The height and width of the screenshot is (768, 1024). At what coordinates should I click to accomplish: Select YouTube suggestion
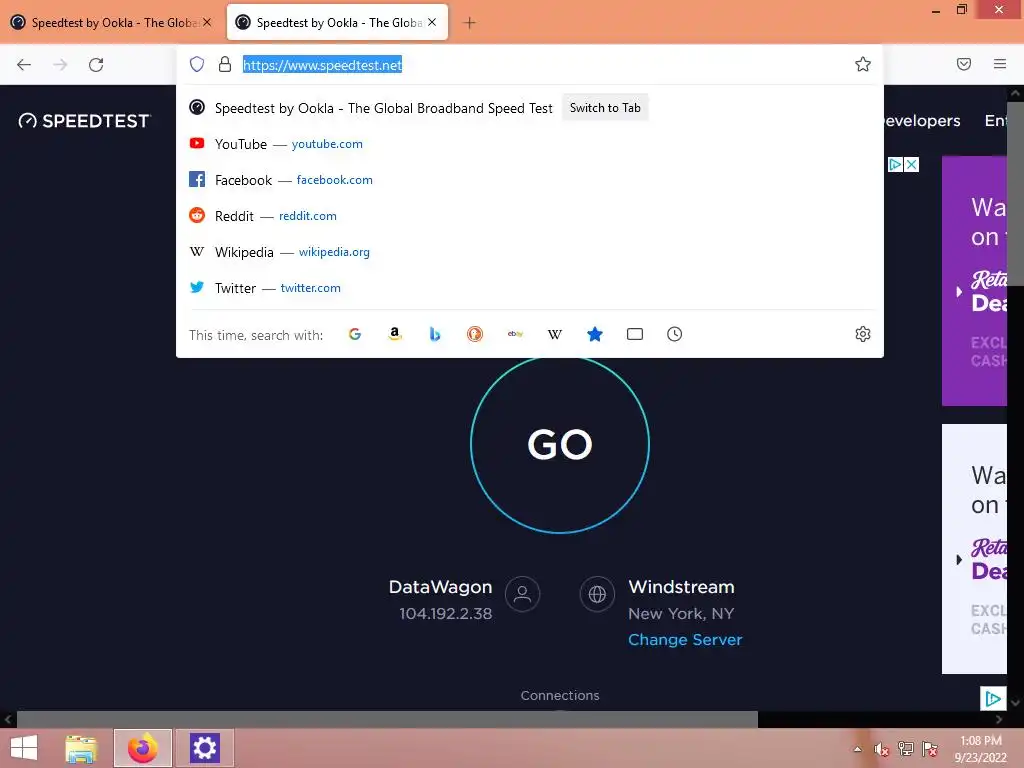click(x=530, y=144)
